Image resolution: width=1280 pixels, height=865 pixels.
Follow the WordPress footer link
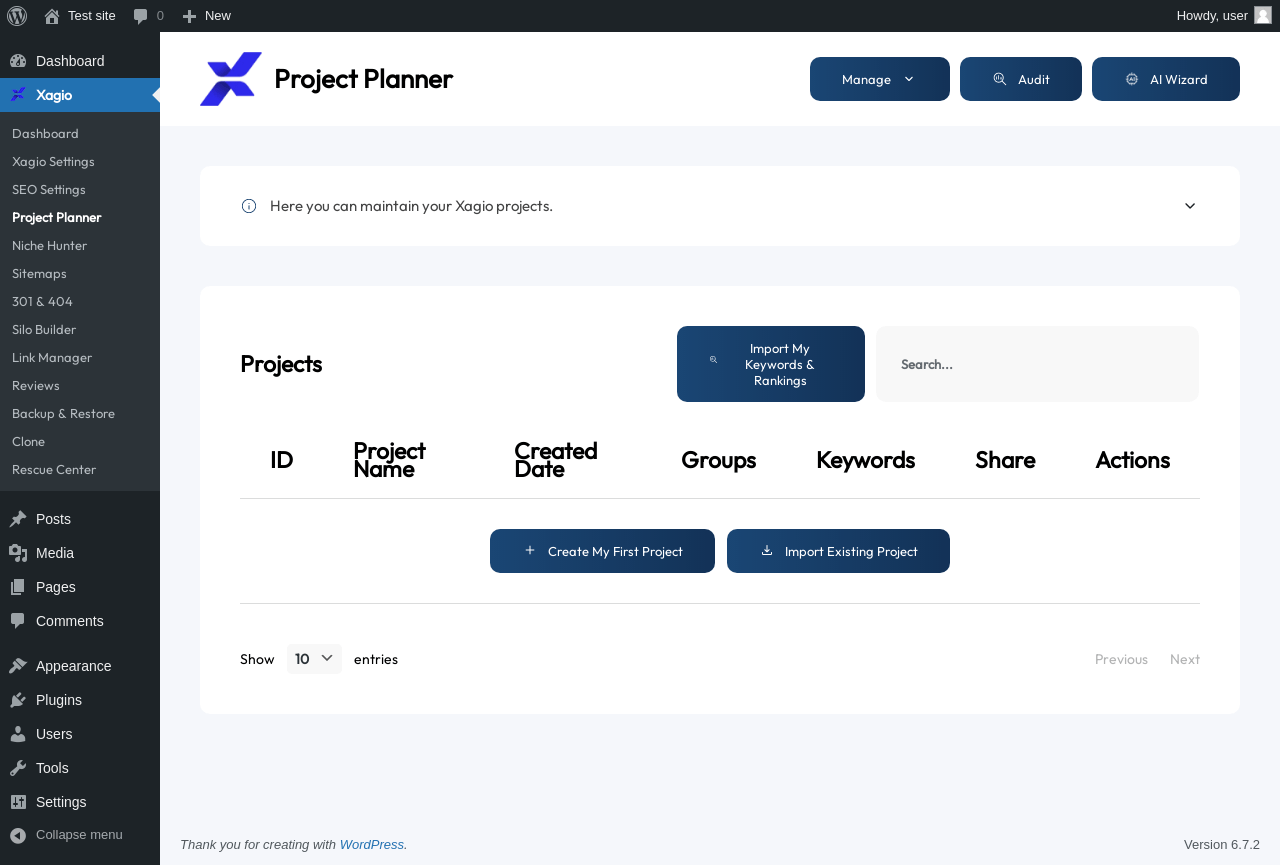click(372, 845)
